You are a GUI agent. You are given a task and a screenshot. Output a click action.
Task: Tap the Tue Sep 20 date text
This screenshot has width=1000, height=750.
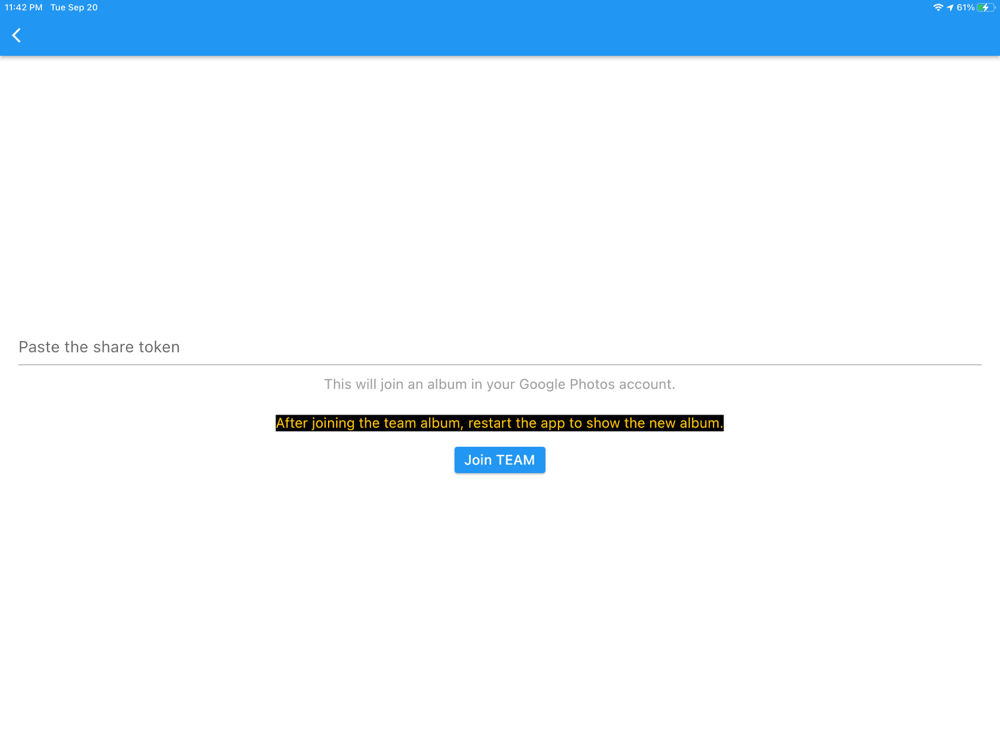click(x=74, y=8)
